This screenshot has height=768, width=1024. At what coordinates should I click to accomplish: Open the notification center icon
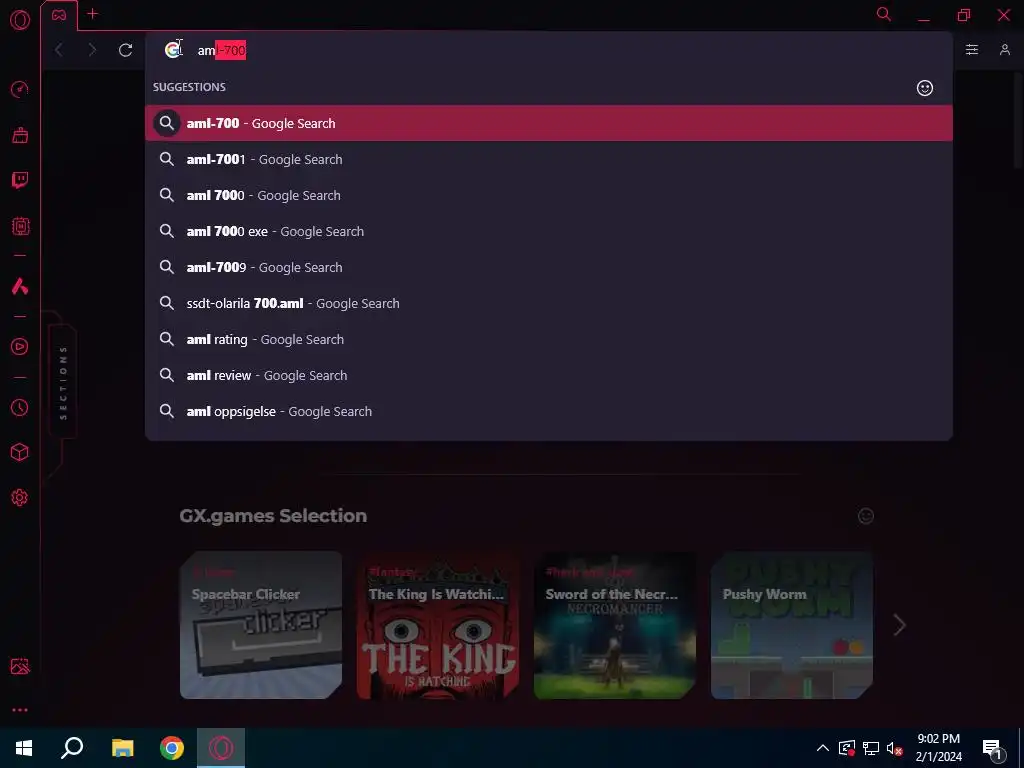[x=992, y=748]
